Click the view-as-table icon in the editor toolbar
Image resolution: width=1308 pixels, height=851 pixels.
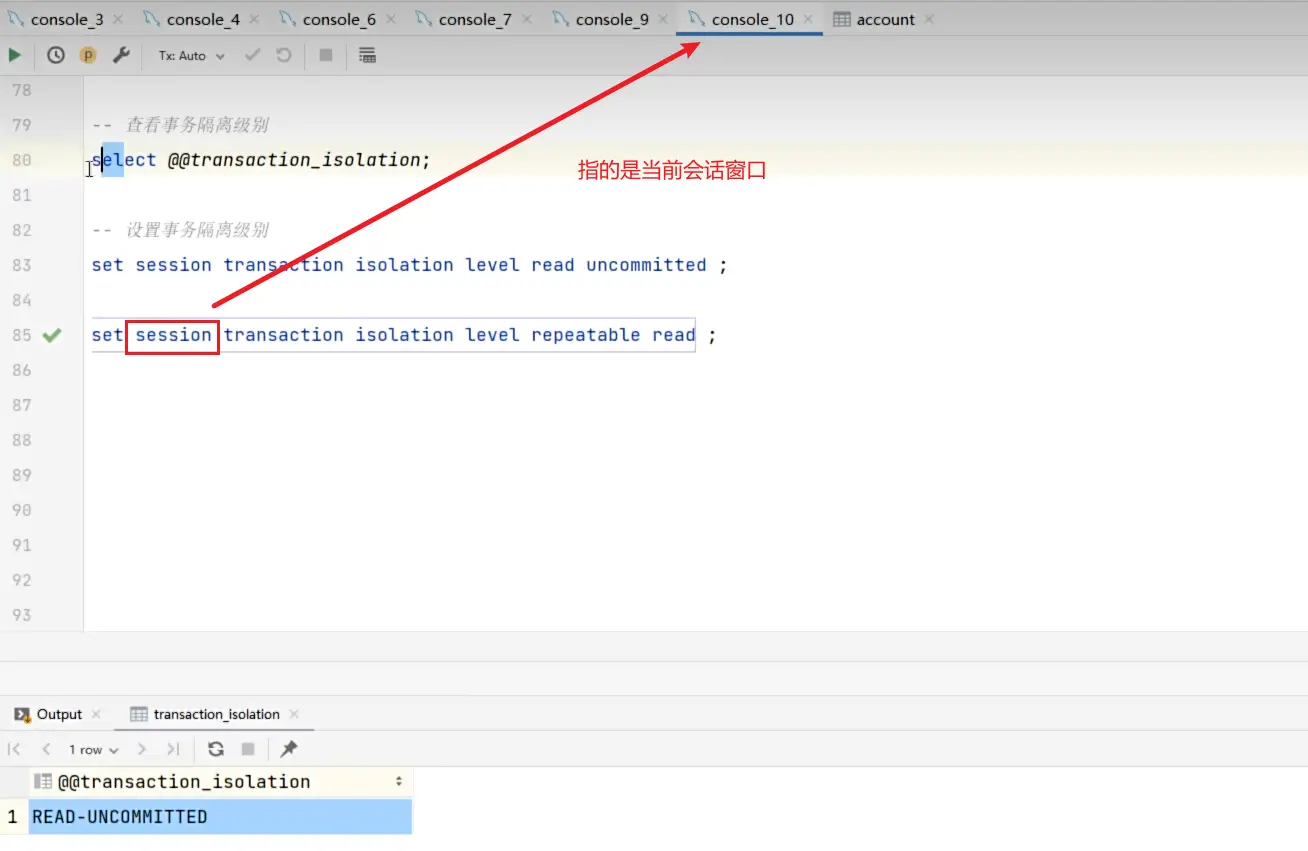pyautogui.click(x=367, y=55)
